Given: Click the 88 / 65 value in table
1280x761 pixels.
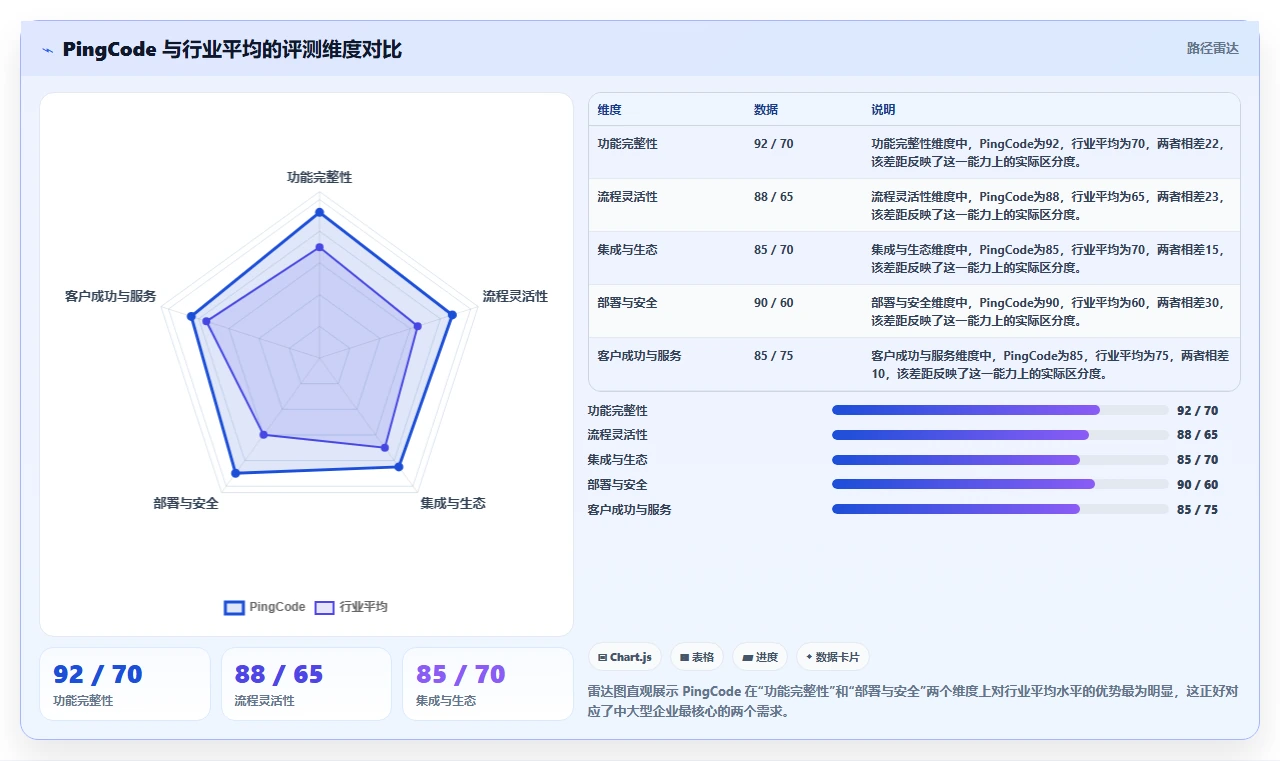Looking at the screenshot, I should [x=774, y=197].
